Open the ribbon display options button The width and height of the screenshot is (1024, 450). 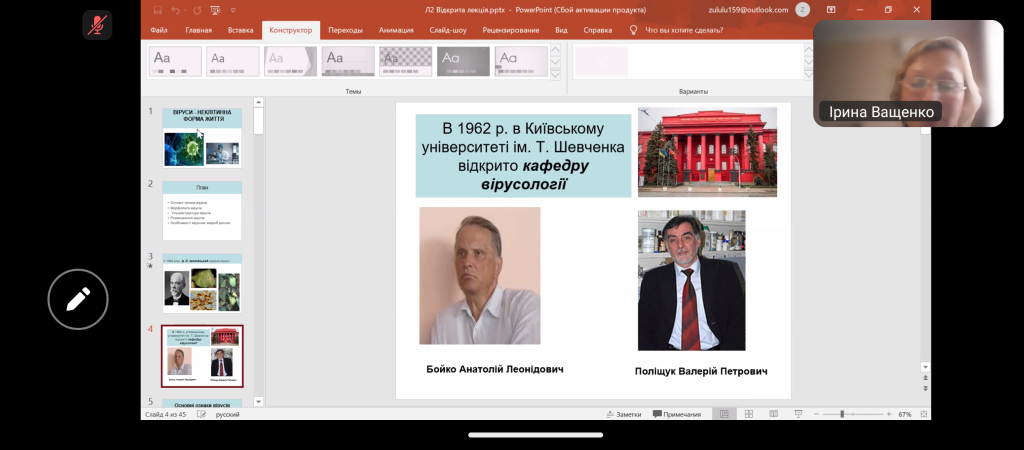[833, 10]
